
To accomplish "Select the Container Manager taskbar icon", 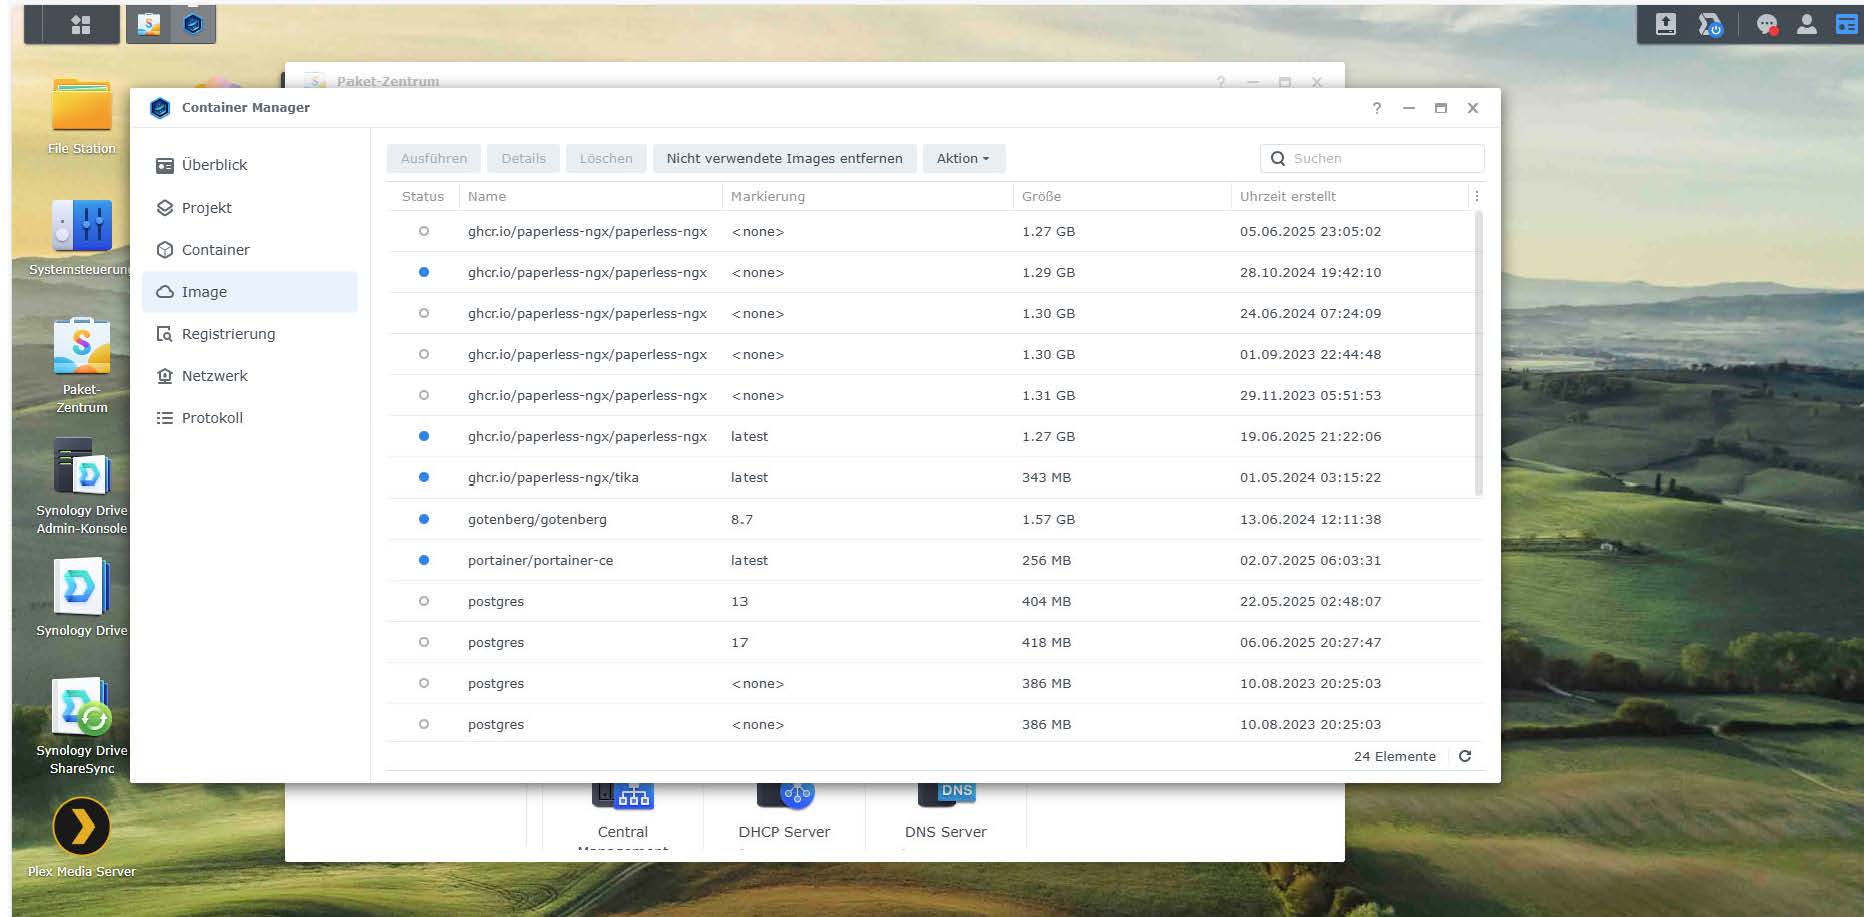I will click(x=193, y=24).
